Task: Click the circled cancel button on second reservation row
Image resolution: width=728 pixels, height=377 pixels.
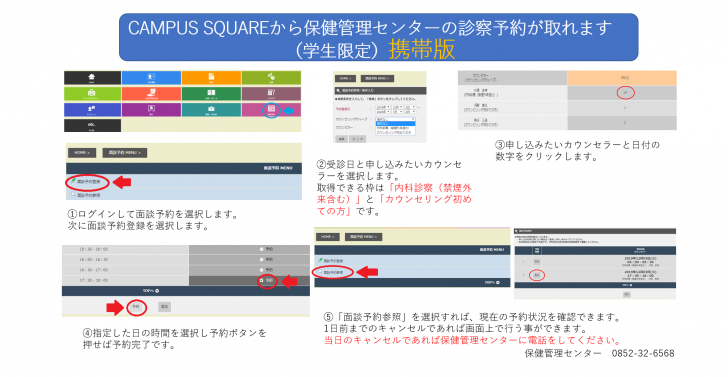Action: point(537,275)
